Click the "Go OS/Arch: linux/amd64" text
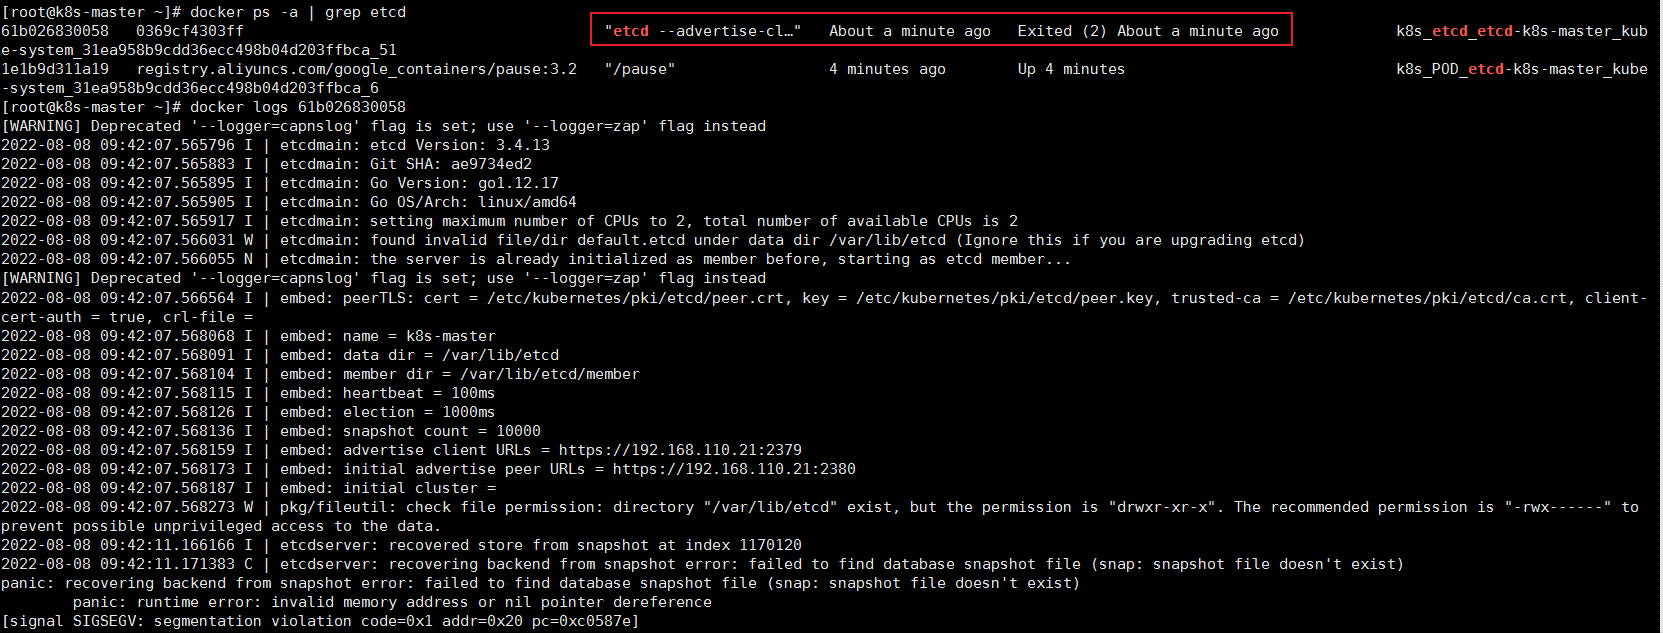 click(x=473, y=202)
